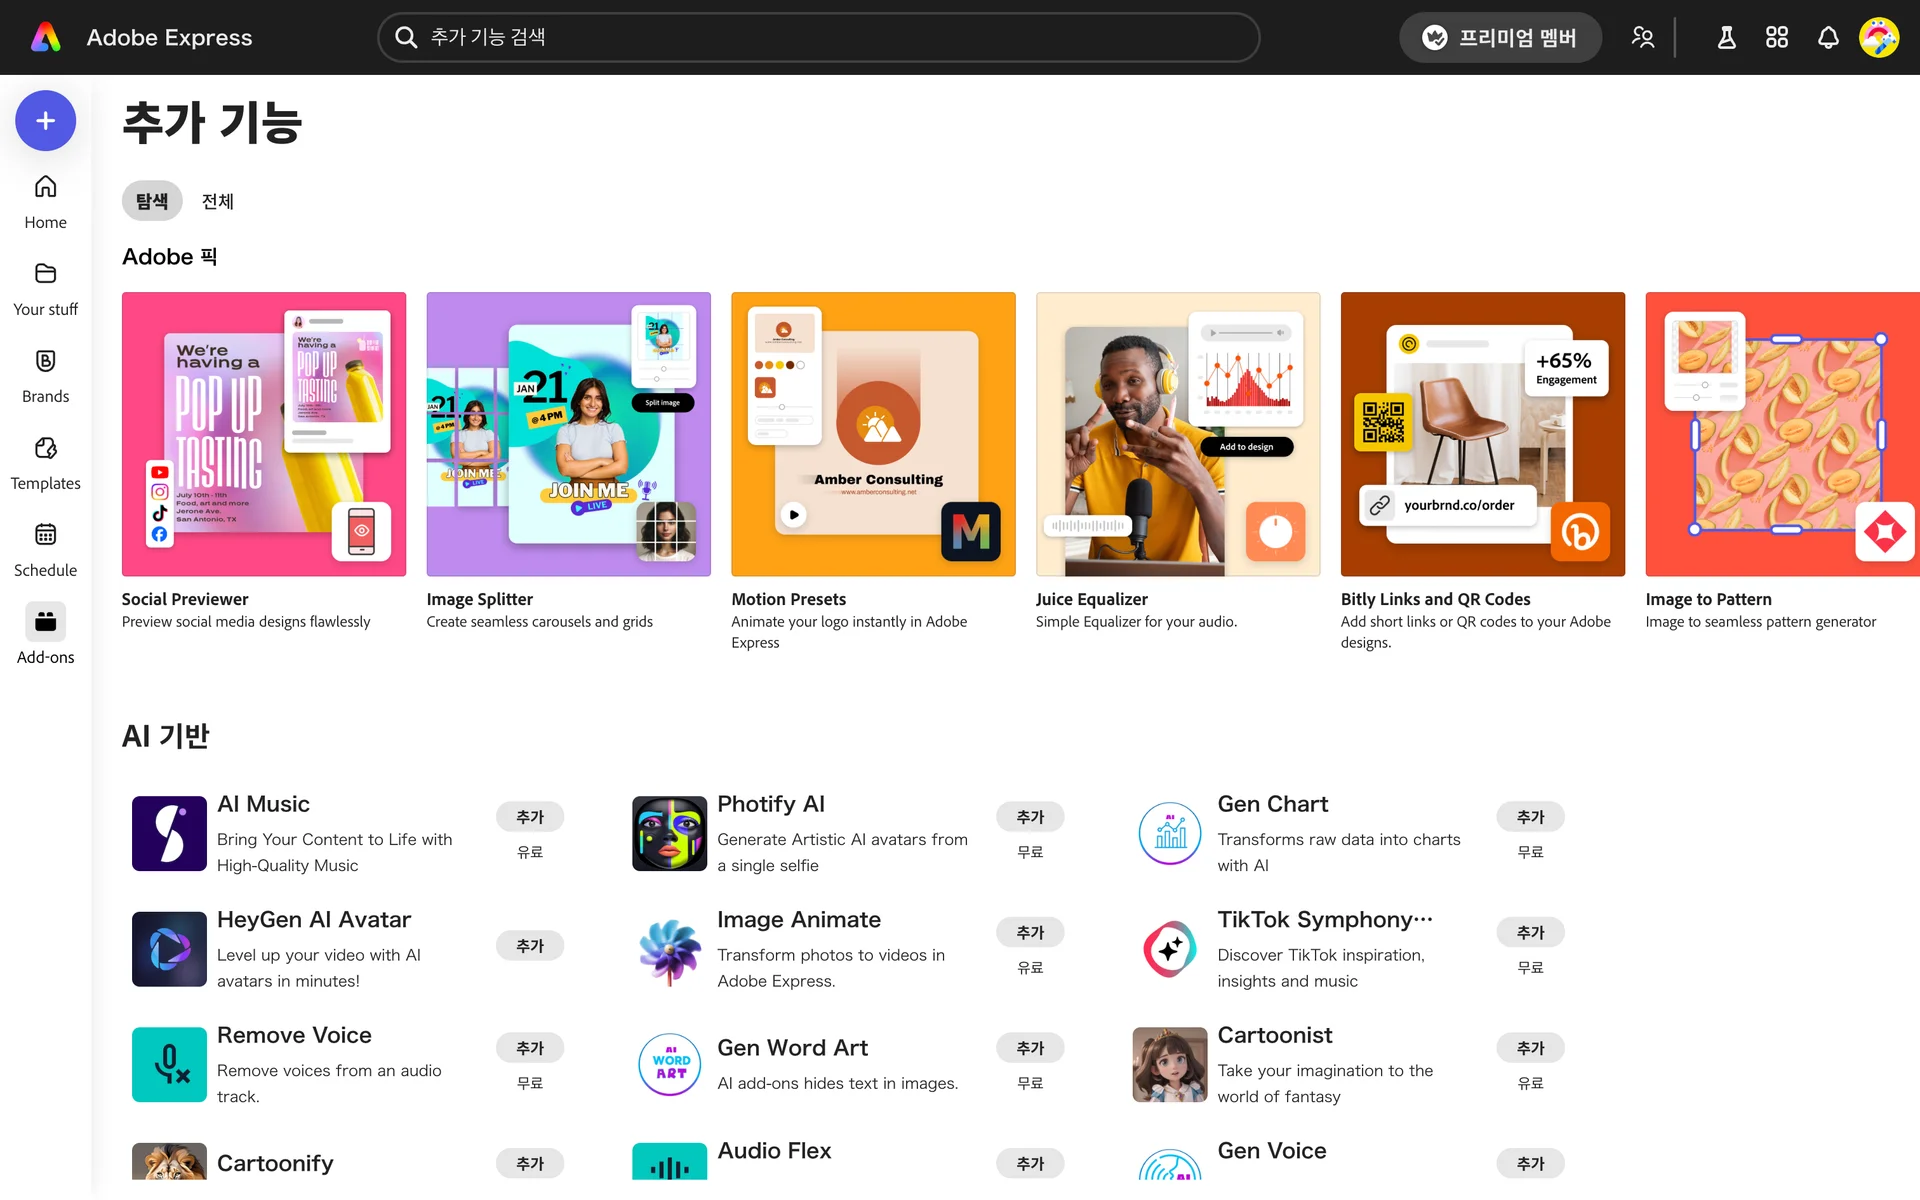Add the Gen Chart add-on
Screen dimensions: 1920x1200
pos(1529,817)
